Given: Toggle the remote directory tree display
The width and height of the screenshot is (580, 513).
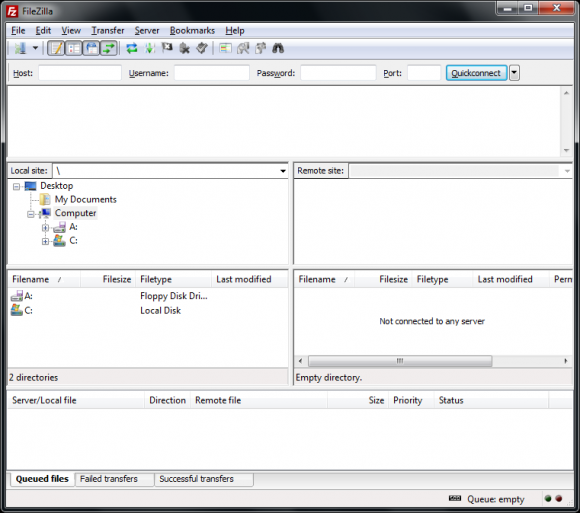Looking at the screenshot, I should point(91,48).
